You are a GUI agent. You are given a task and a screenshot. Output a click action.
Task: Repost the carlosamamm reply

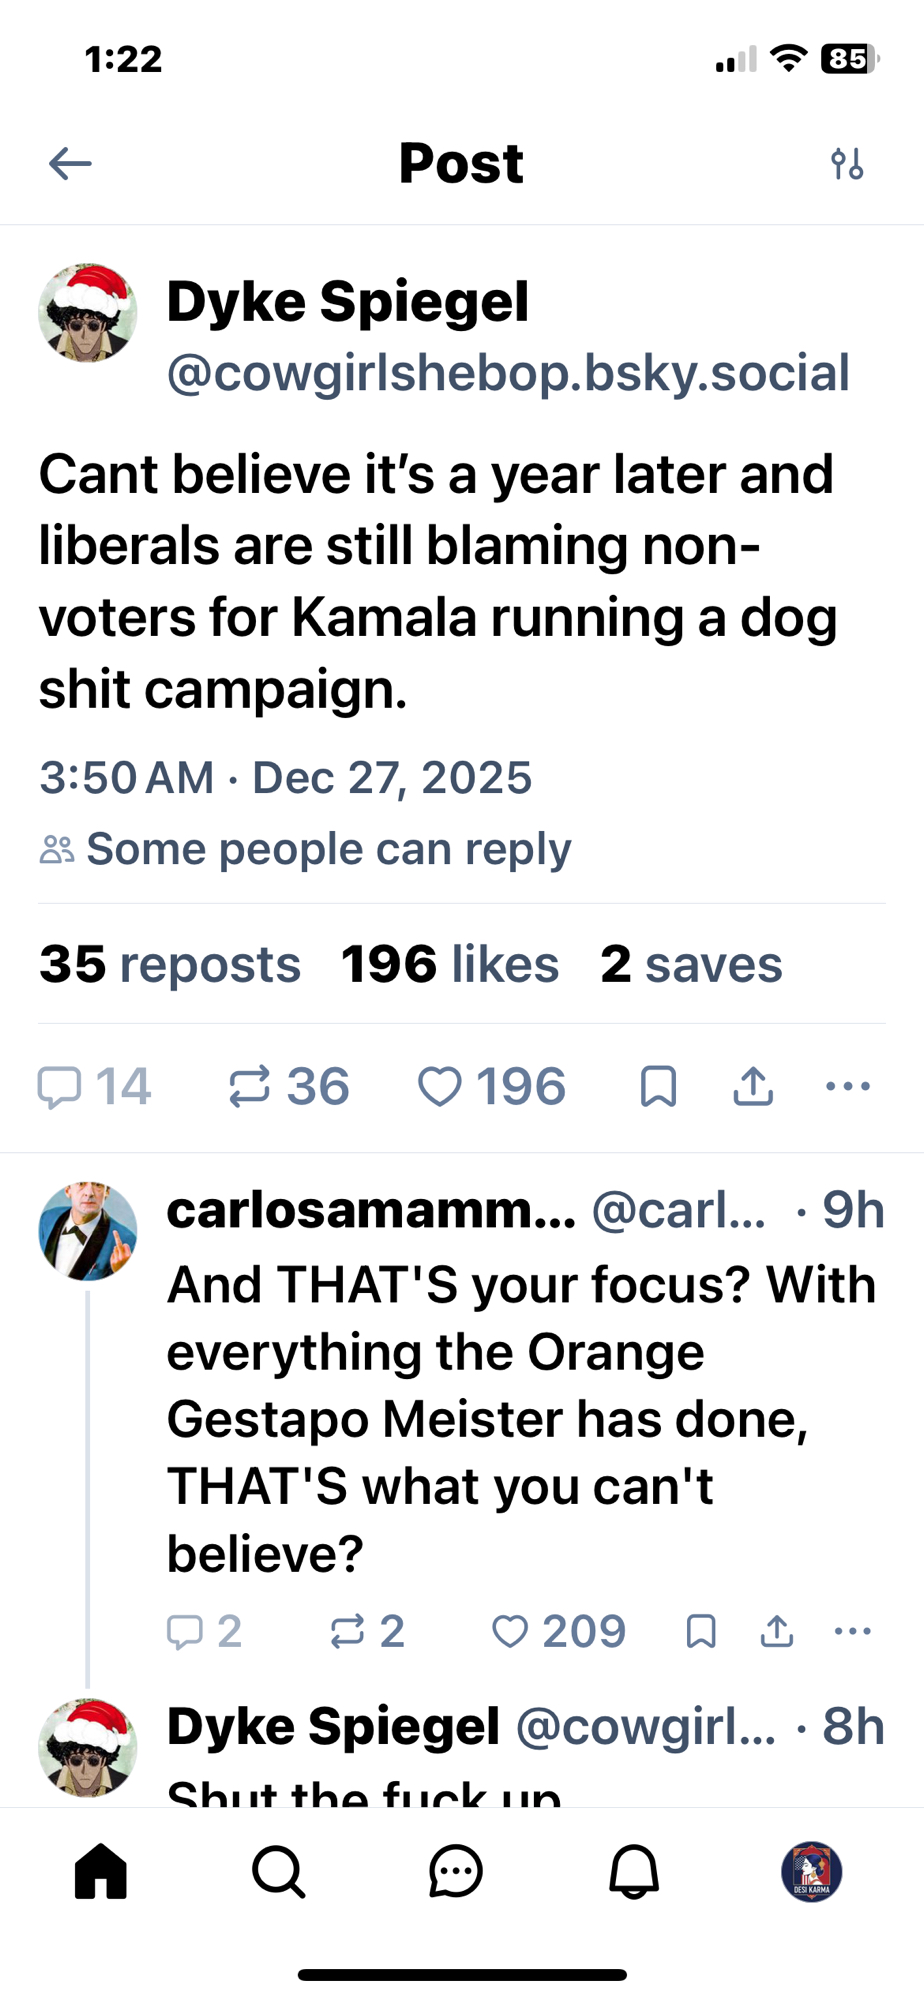tap(348, 1632)
